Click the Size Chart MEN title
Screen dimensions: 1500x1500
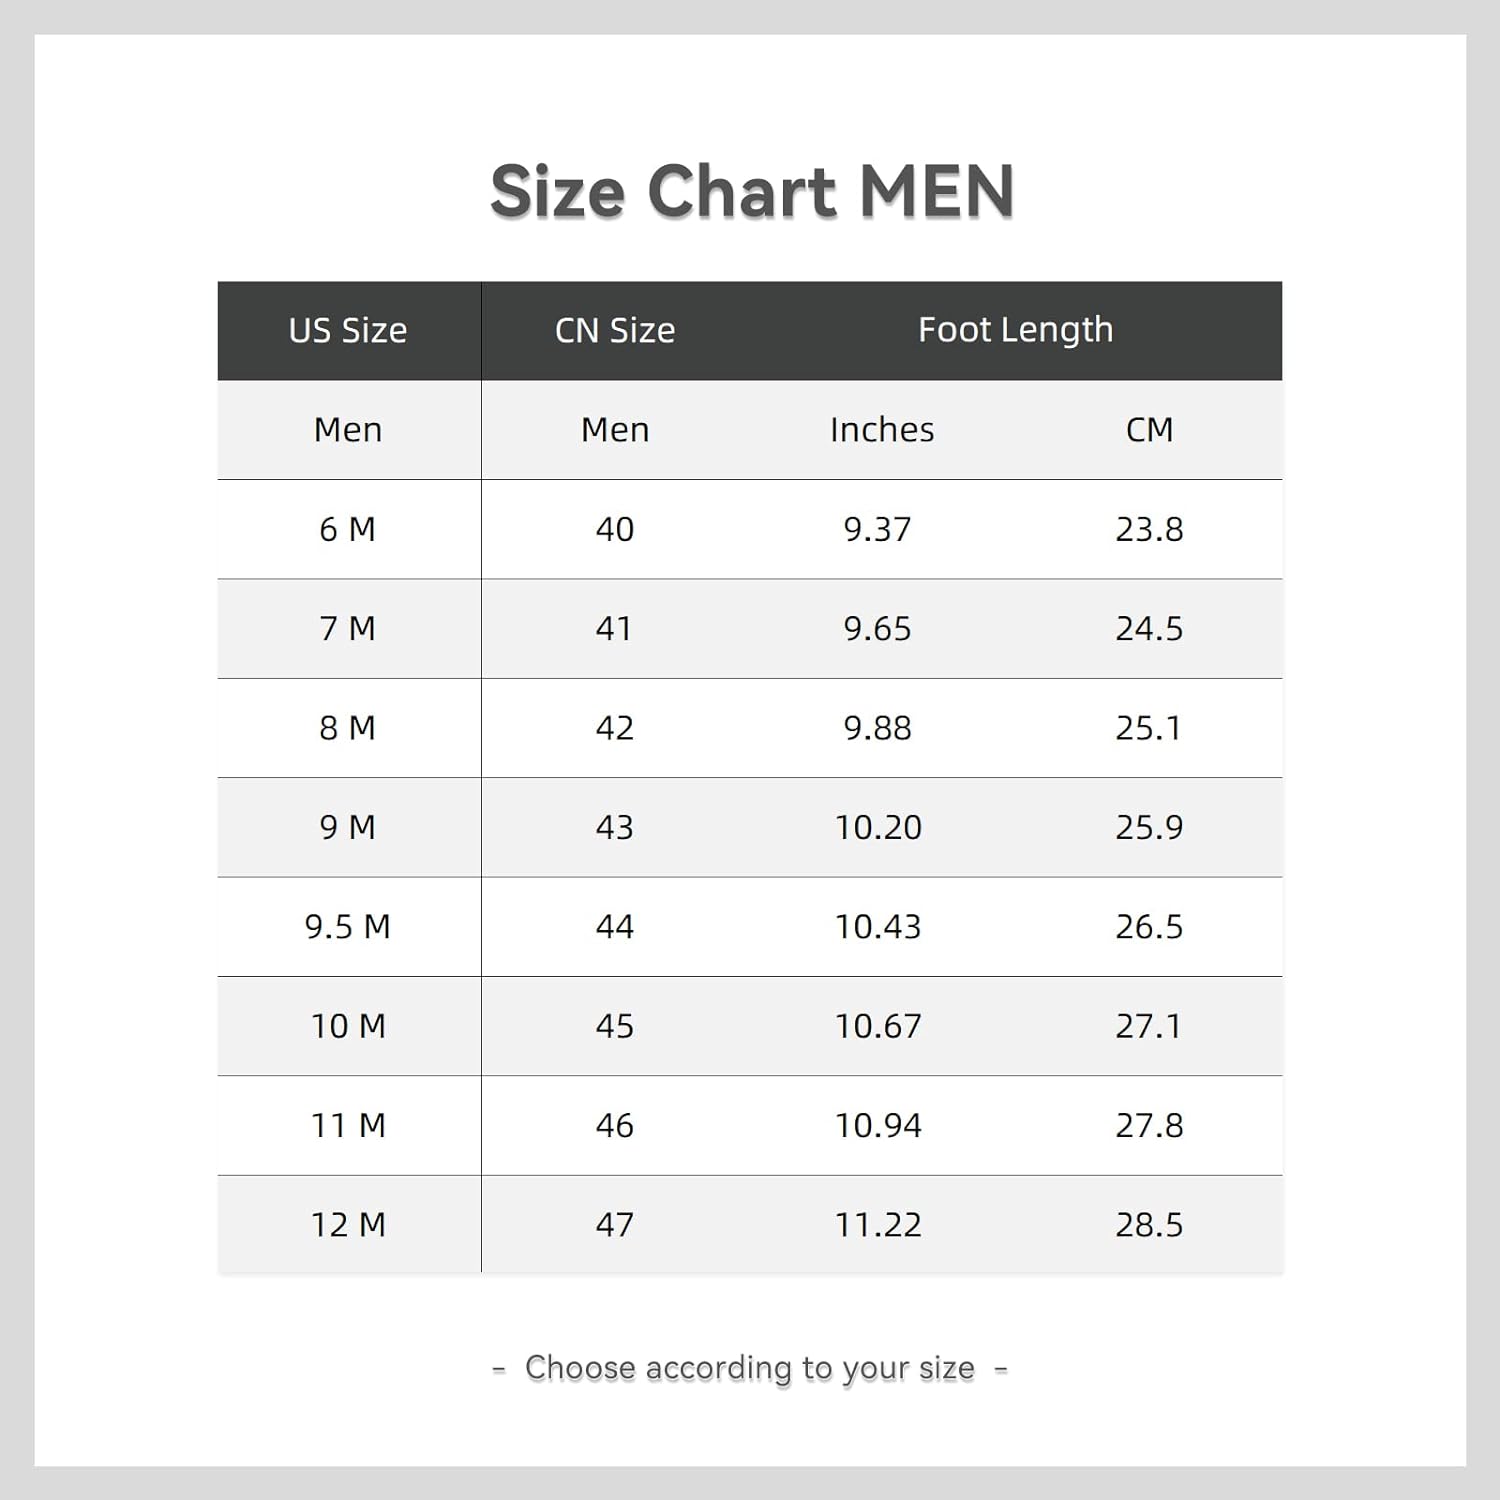(752, 191)
